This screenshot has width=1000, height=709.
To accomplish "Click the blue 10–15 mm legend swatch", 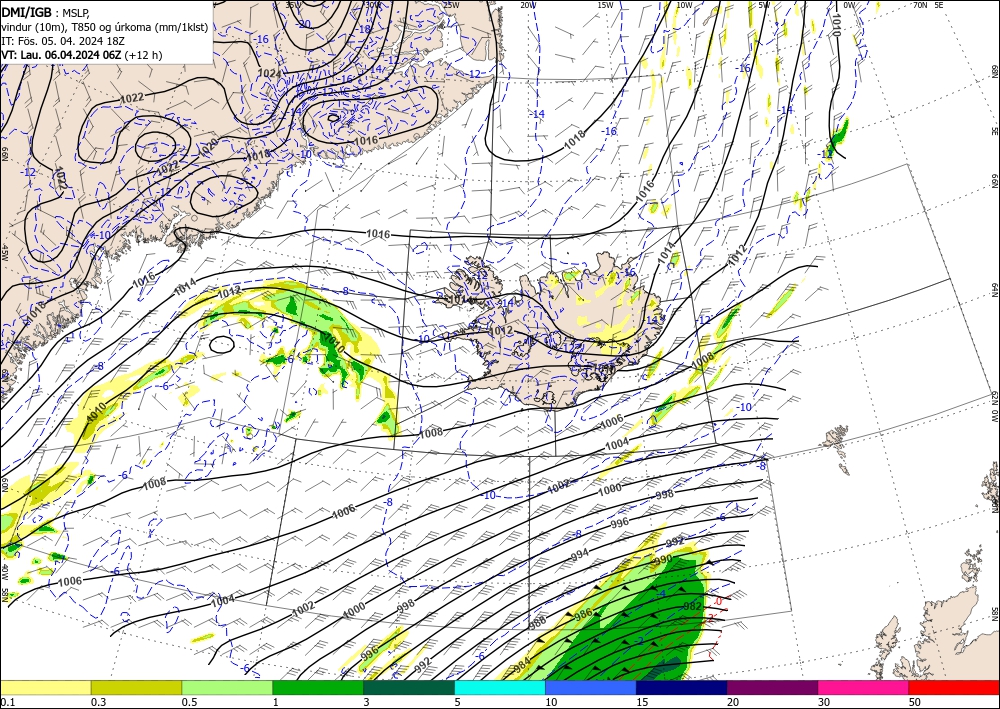I will (x=591, y=687).
